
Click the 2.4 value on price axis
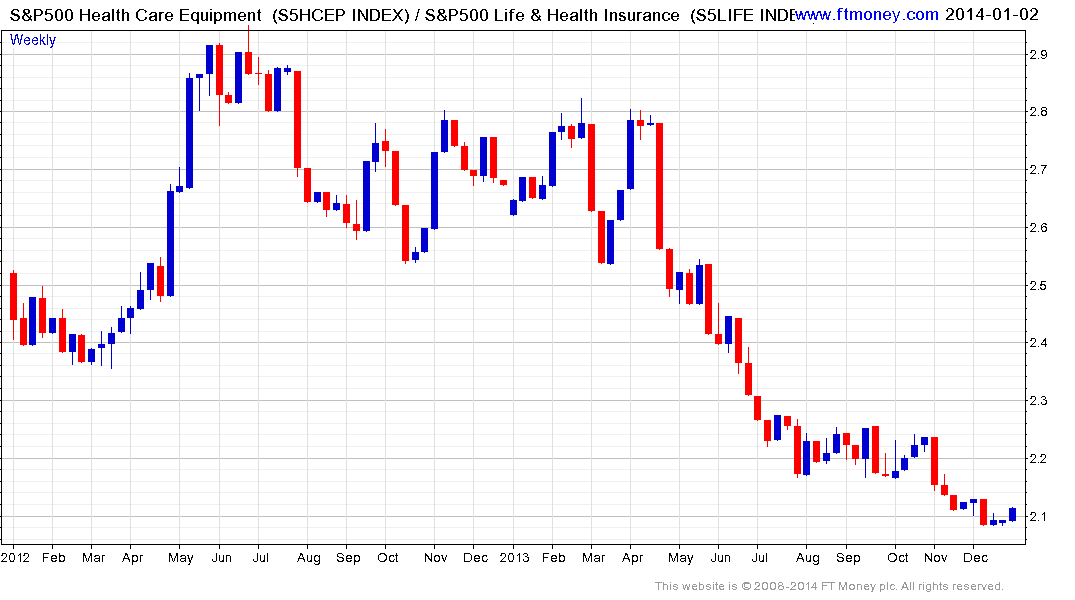pos(1038,343)
